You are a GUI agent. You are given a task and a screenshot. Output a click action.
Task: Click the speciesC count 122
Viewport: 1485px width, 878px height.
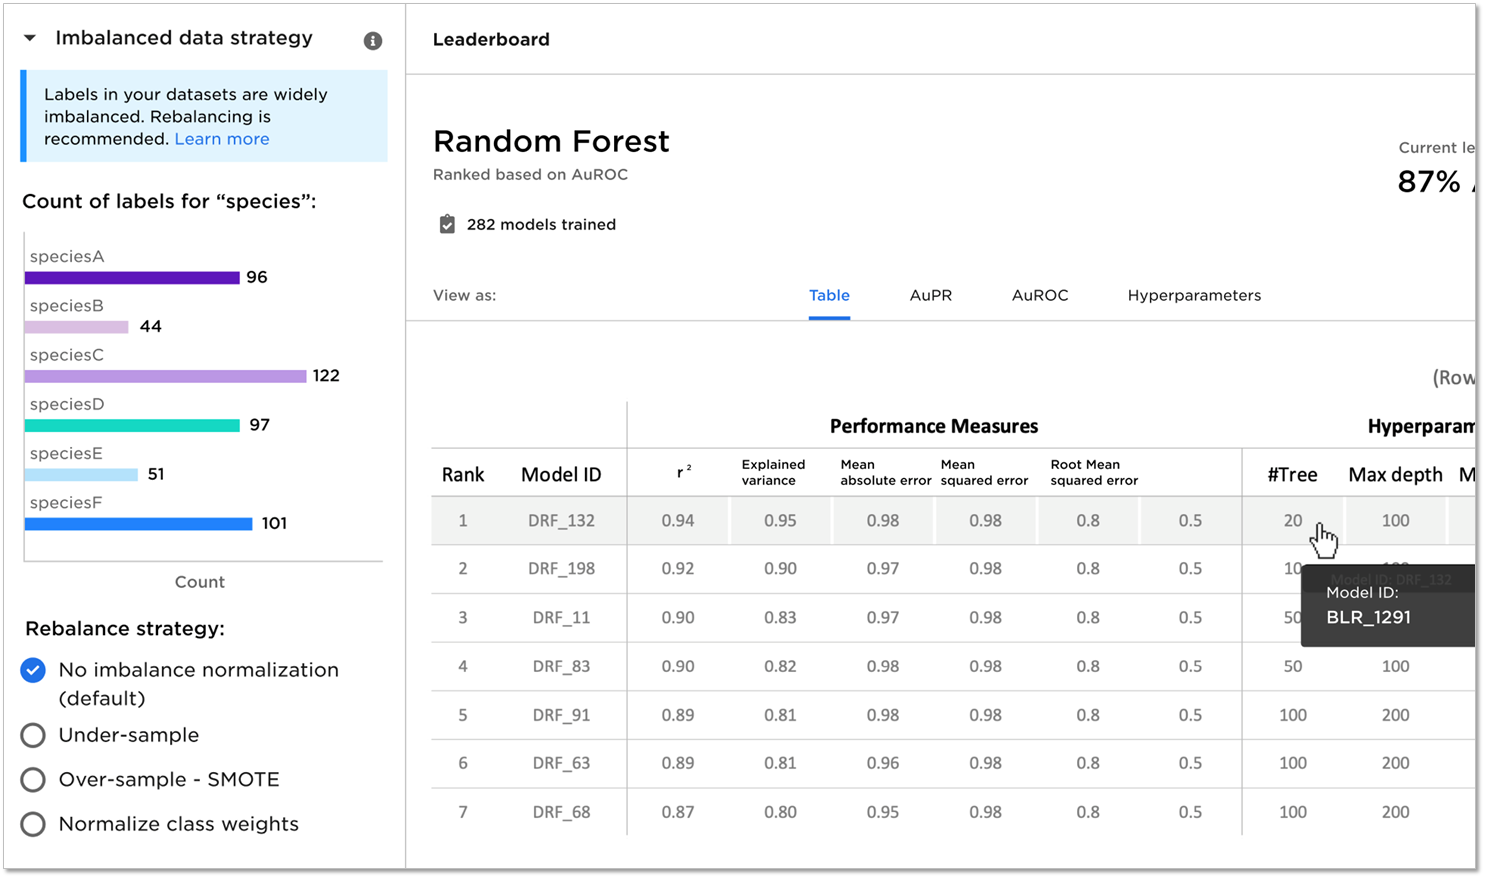click(x=326, y=376)
